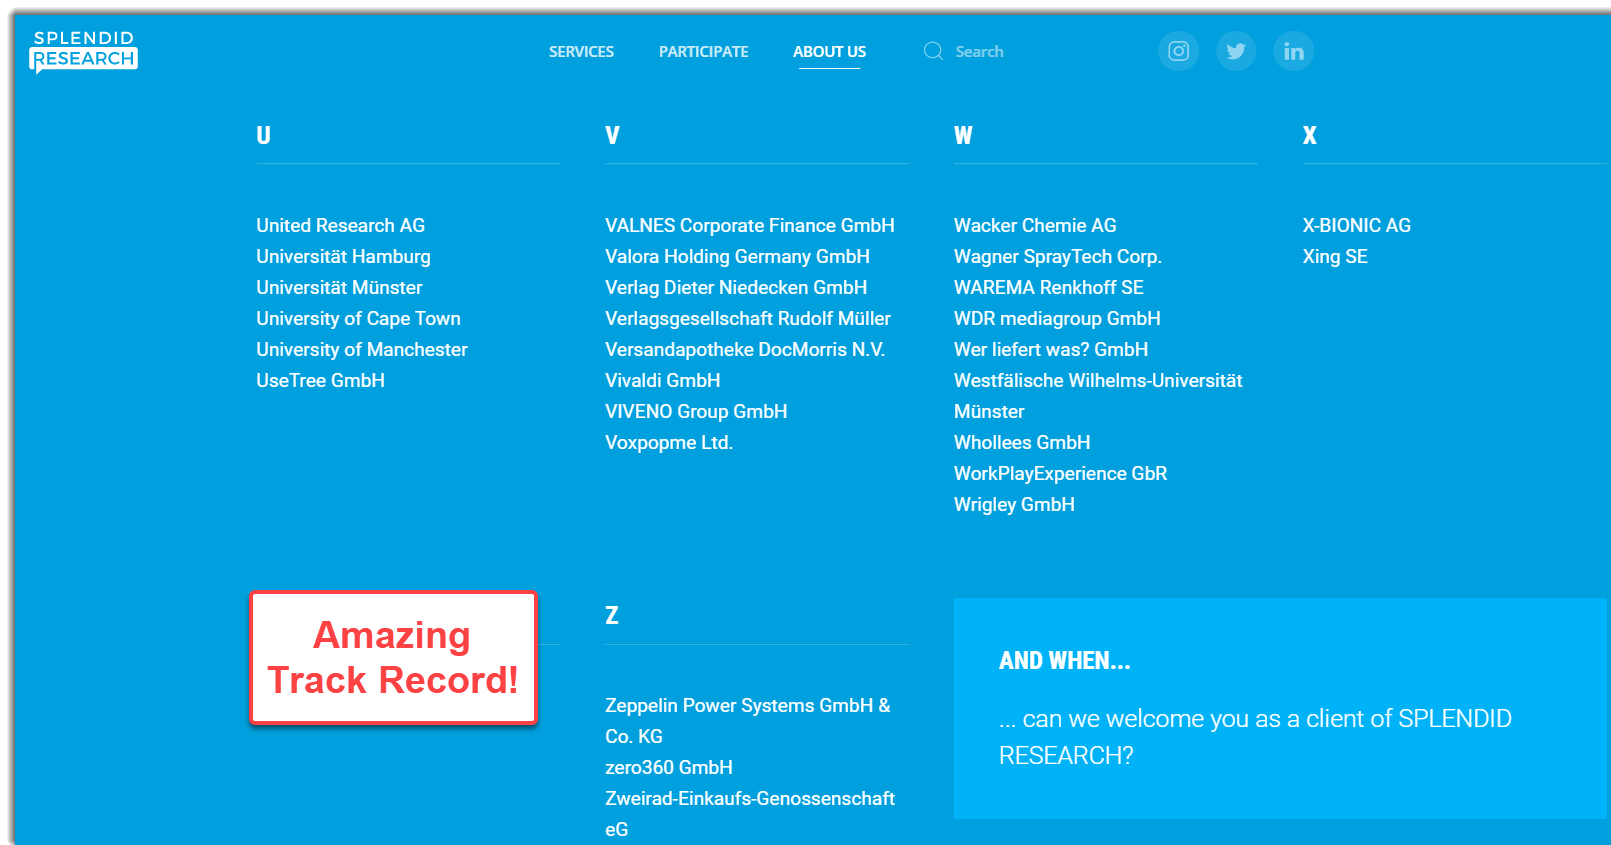Click the search magnifier icon
Screen dimensions: 1611x845
[933, 51]
